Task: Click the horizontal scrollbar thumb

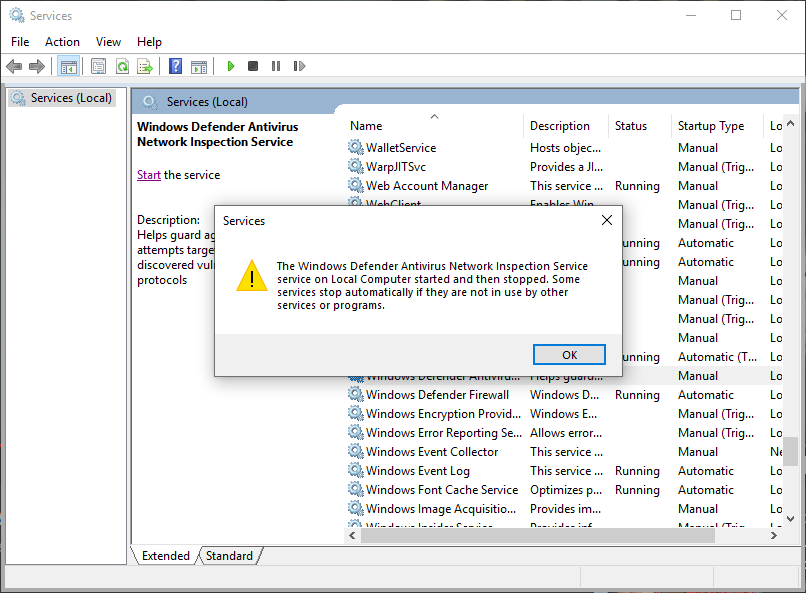Action: 538,535
